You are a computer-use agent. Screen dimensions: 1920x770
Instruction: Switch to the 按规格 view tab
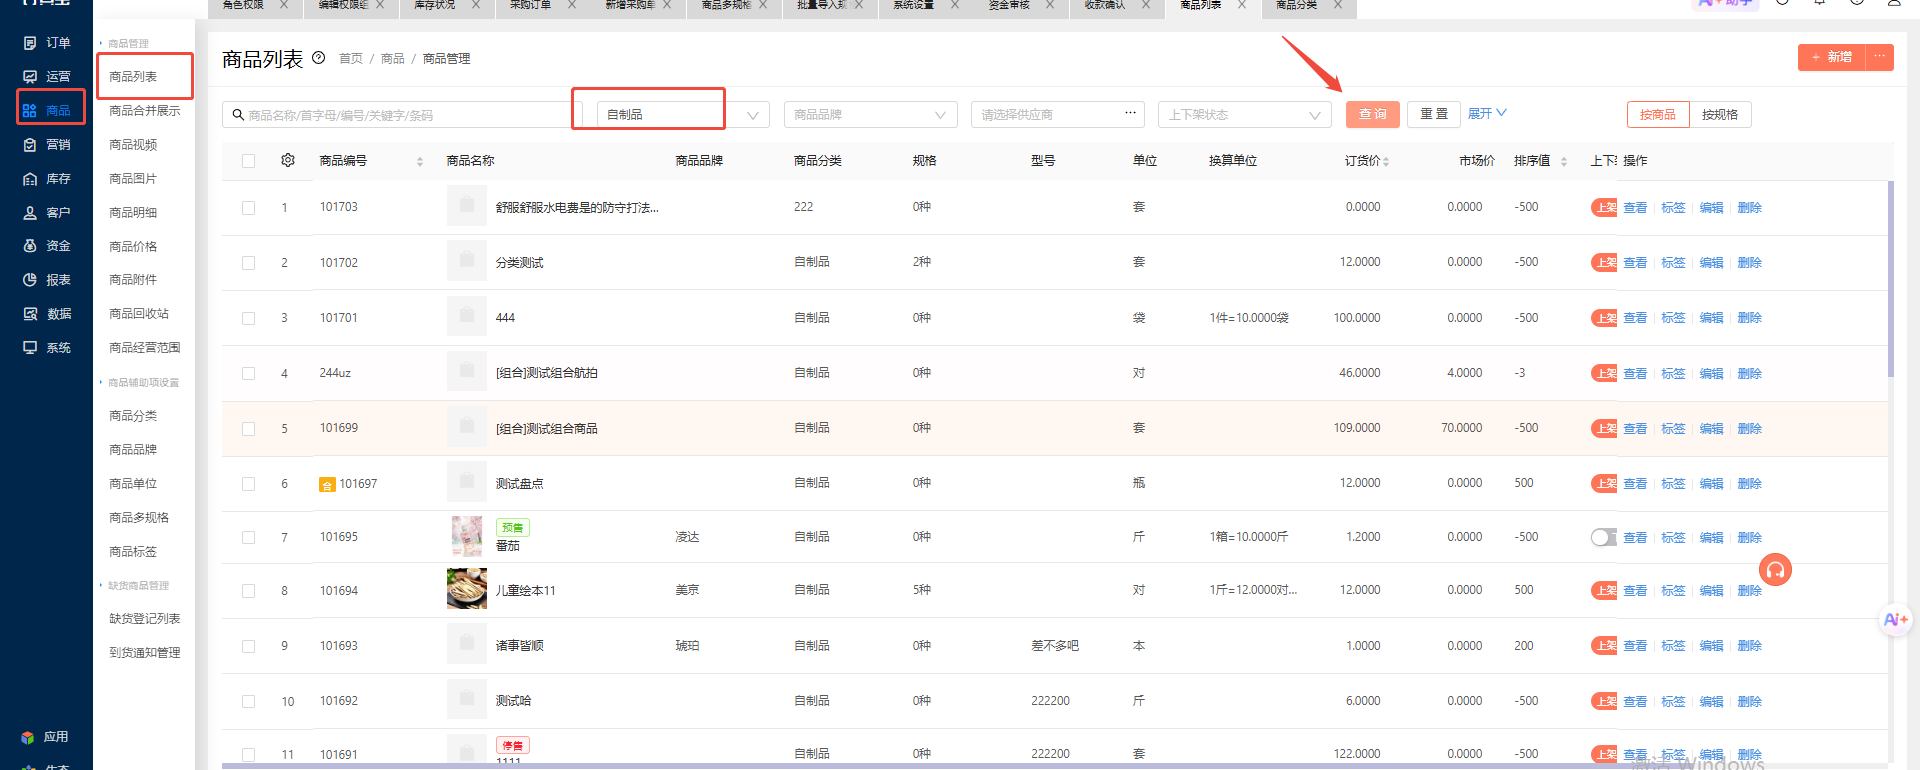coord(1720,115)
